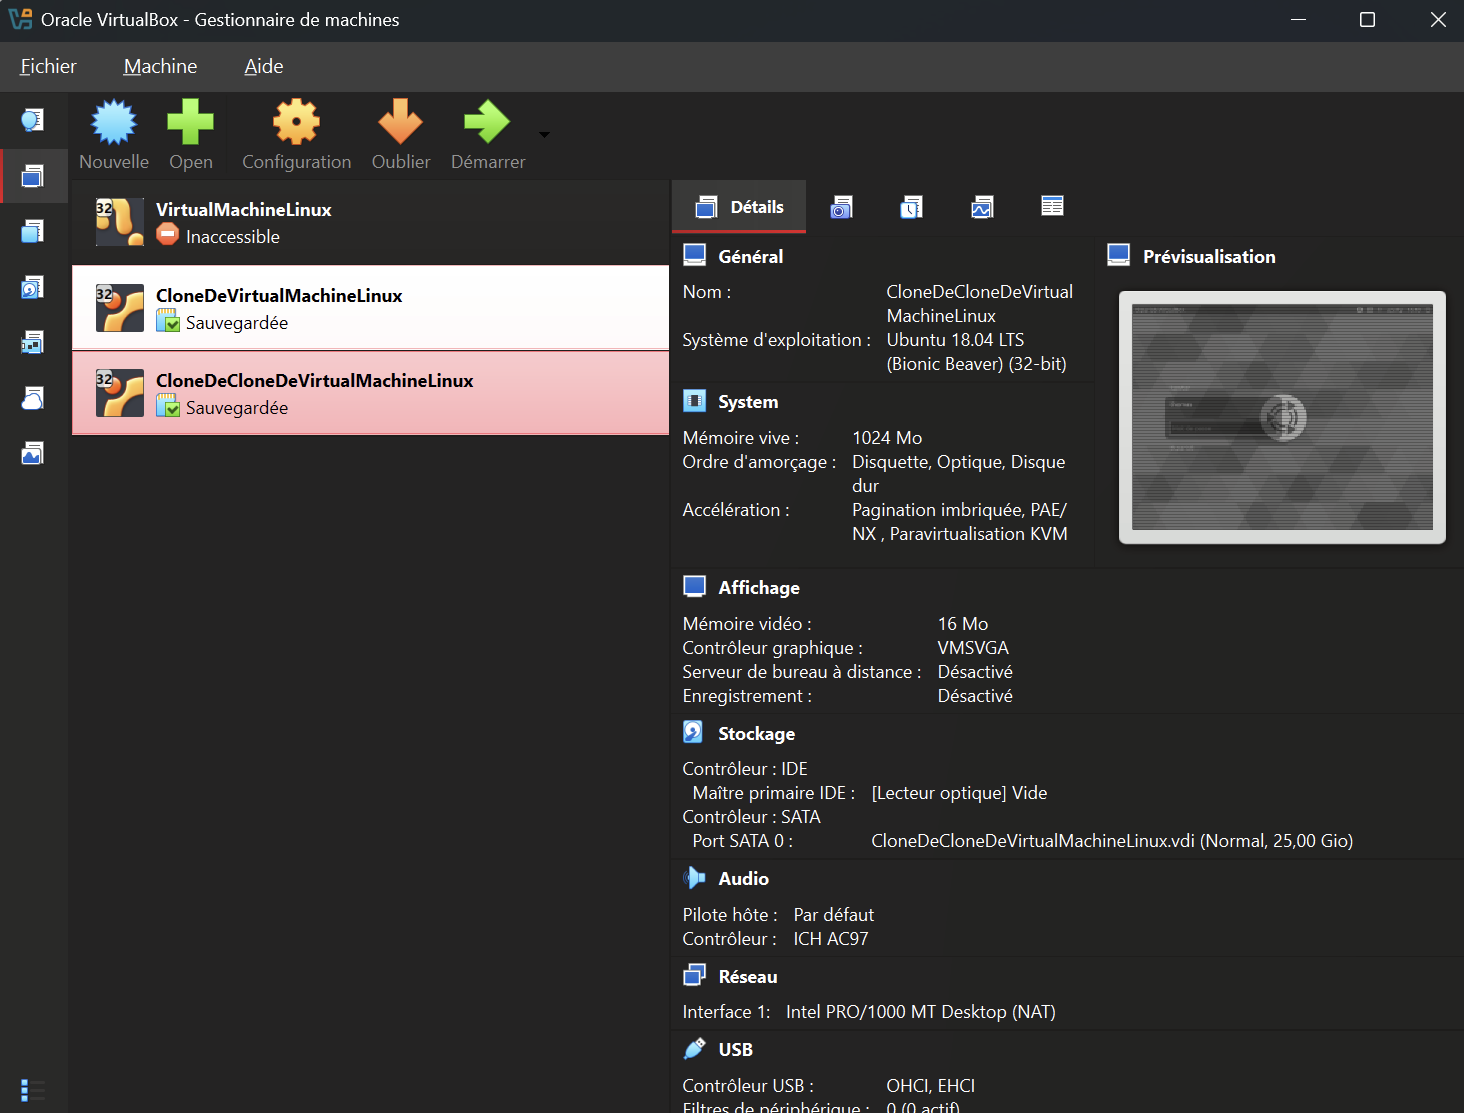Click the Nouvelle toolbar button

(114, 135)
